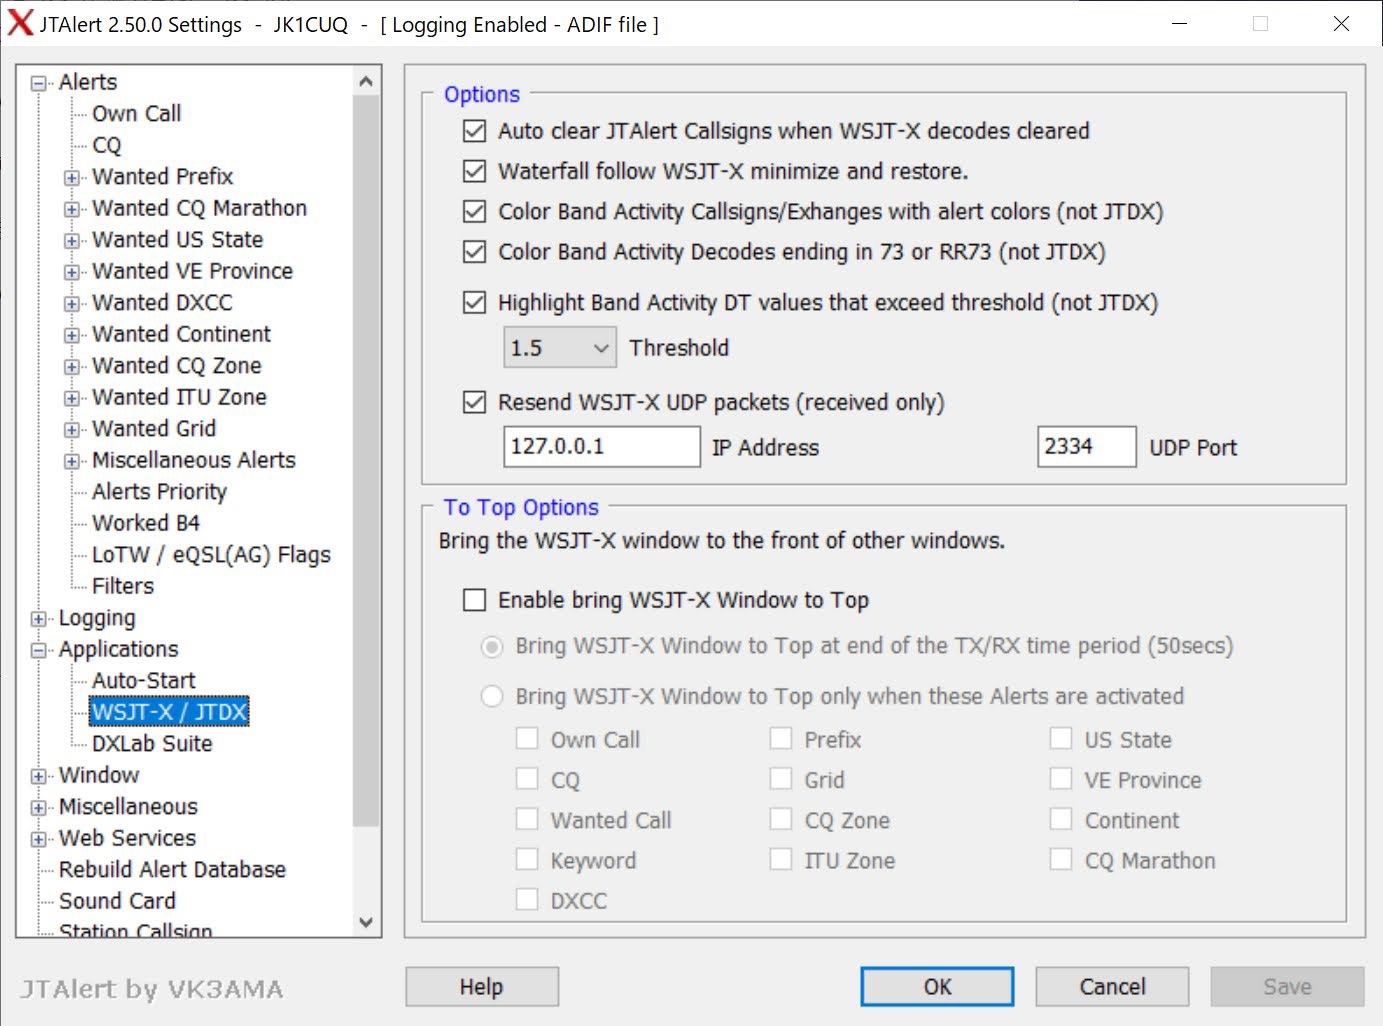Expand the Logging tree node
This screenshot has width=1383, height=1026.
[x=39, y=619]
